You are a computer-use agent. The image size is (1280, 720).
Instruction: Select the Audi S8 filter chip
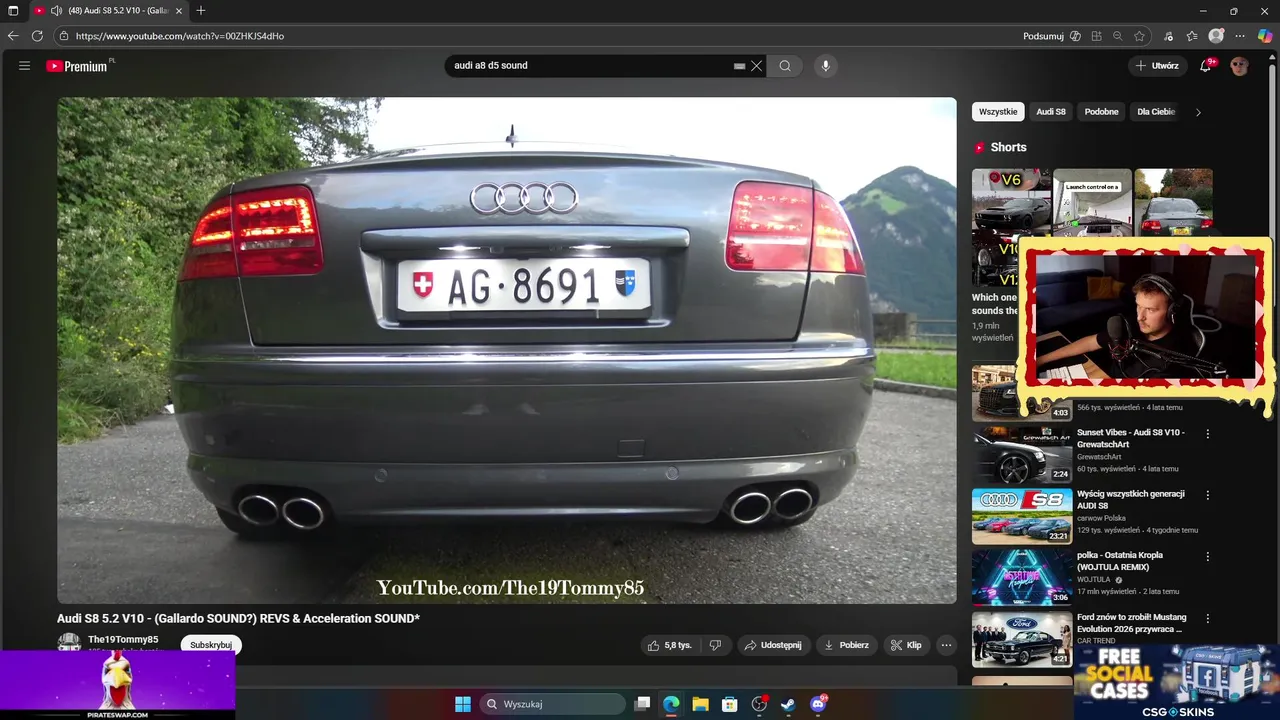point(1051,112)
